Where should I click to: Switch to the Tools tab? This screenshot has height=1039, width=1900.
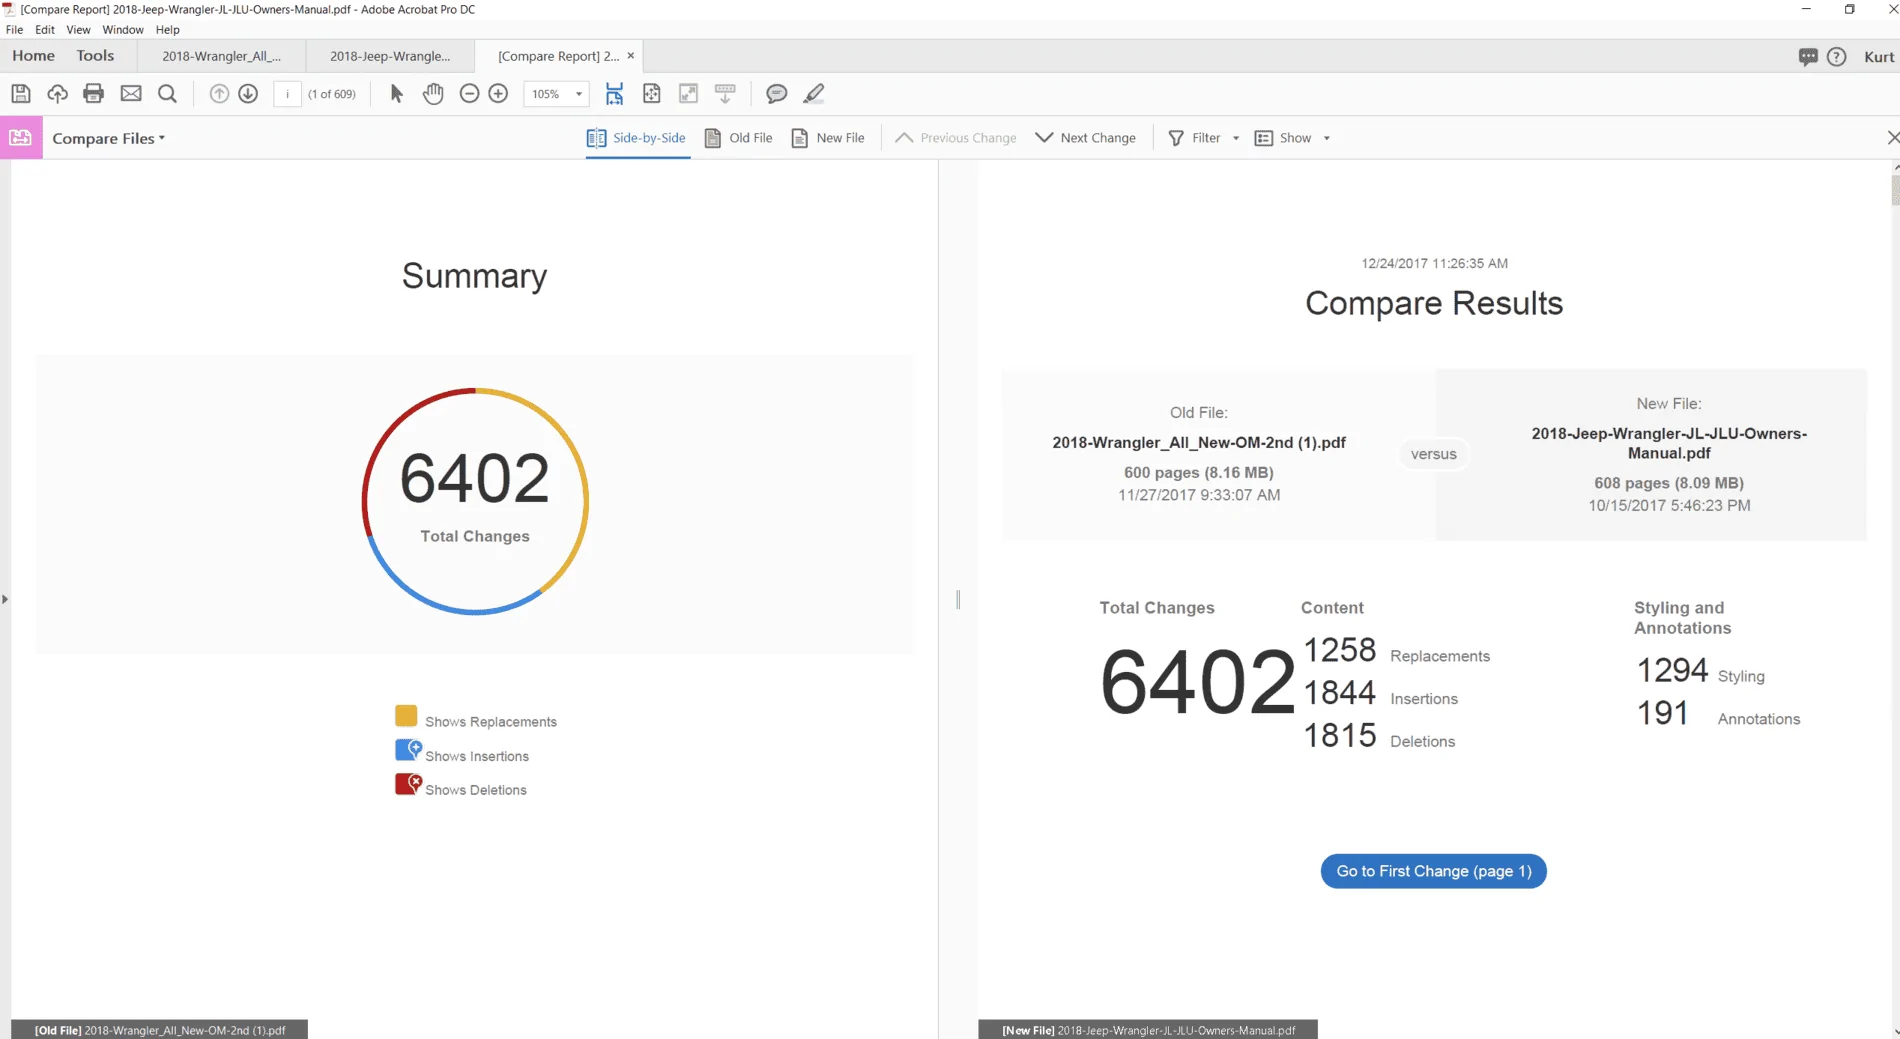click(x=95, y=56)
